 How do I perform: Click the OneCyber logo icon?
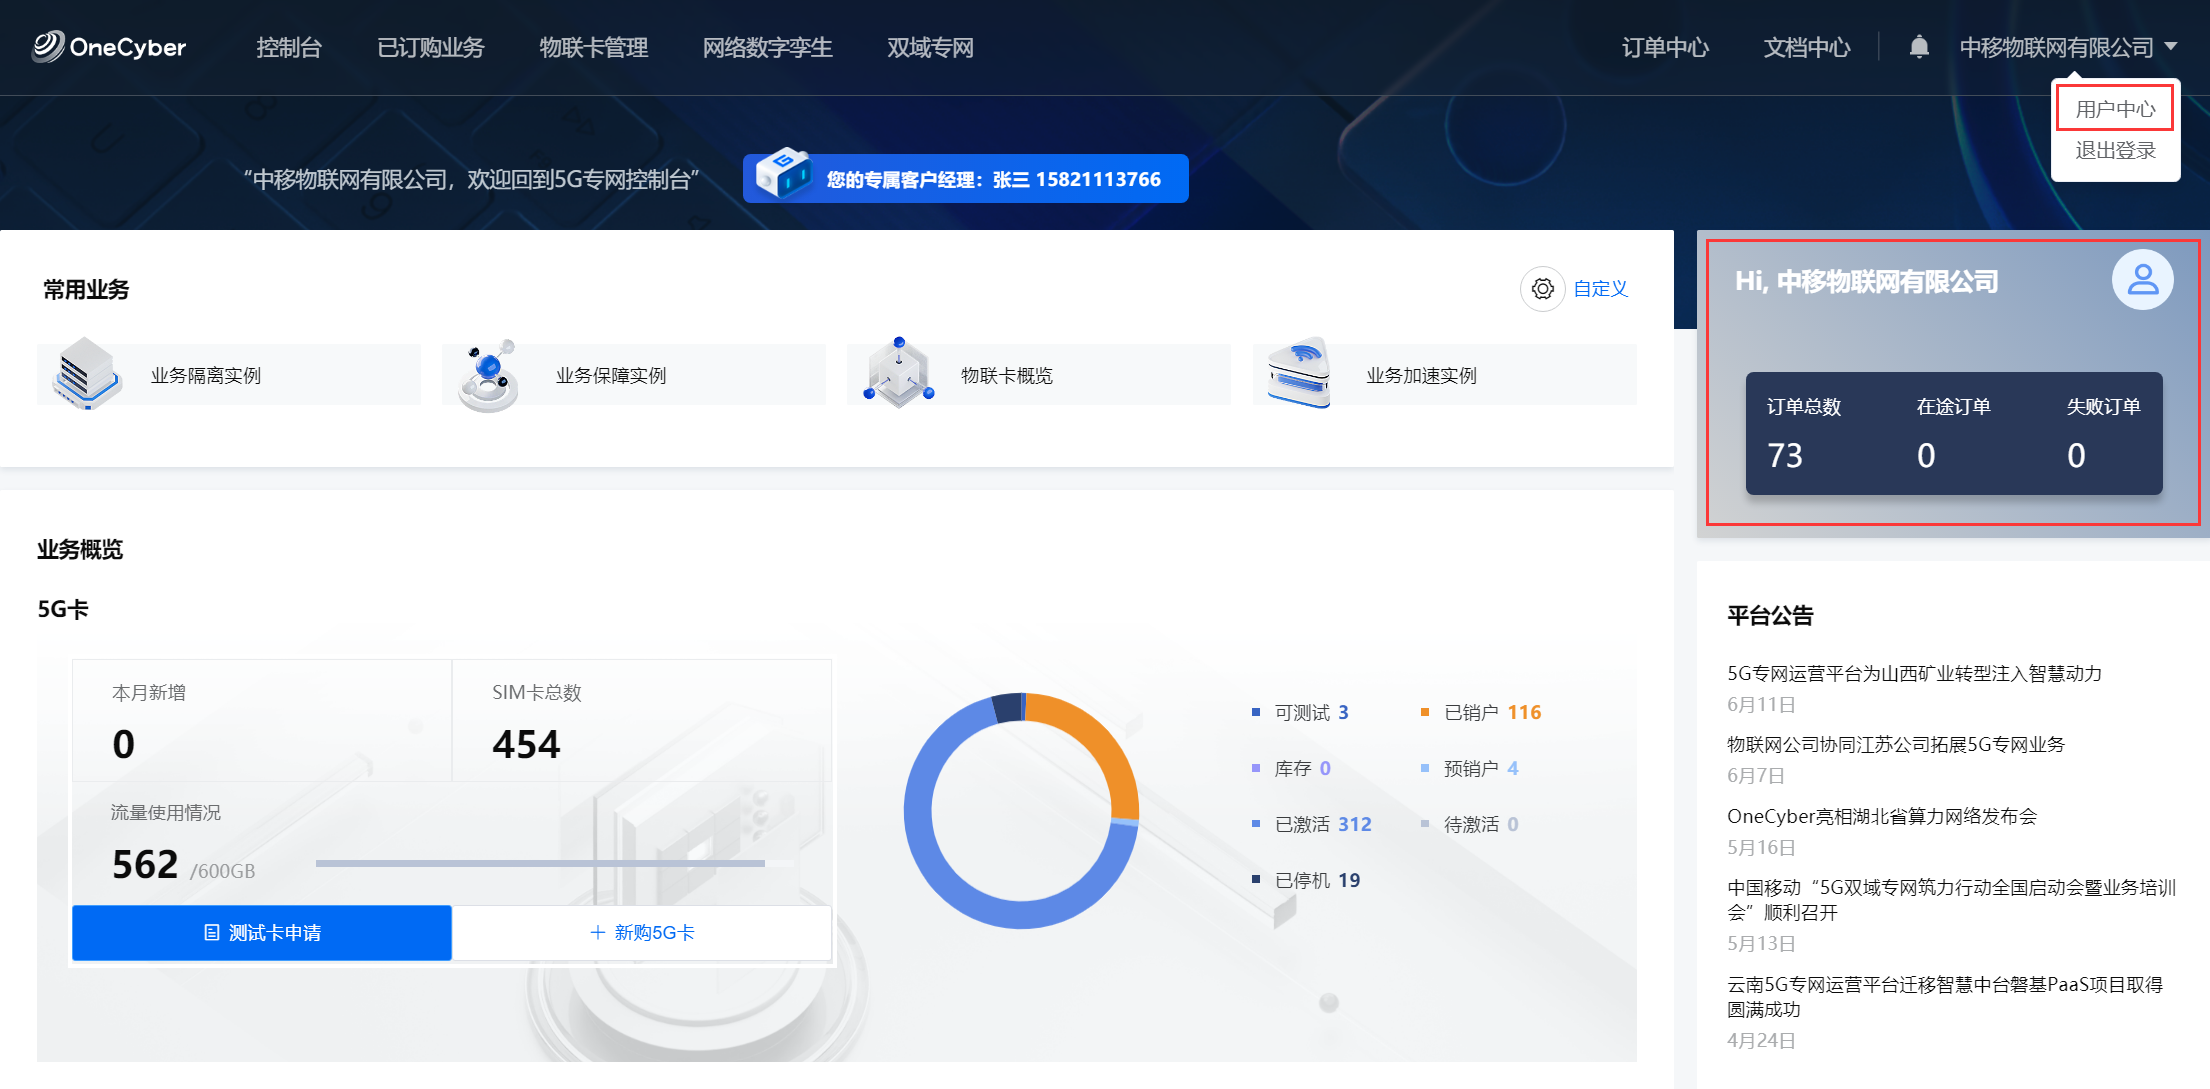pos(47,46)
